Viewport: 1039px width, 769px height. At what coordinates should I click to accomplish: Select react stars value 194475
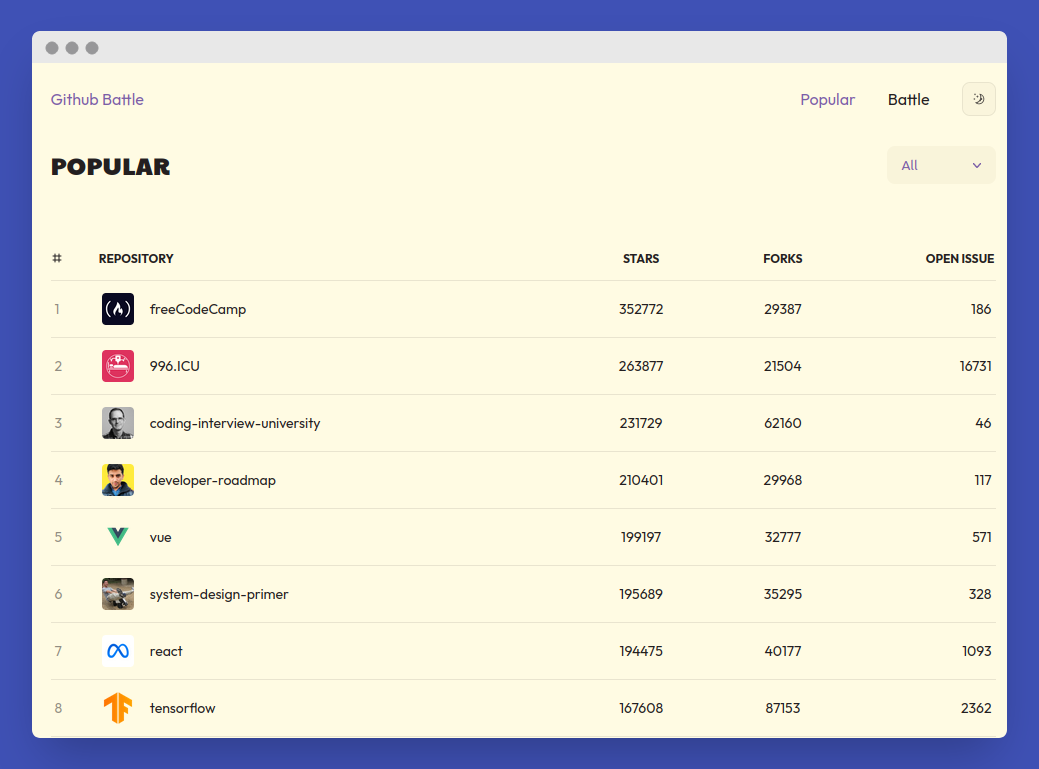[641, 651]
